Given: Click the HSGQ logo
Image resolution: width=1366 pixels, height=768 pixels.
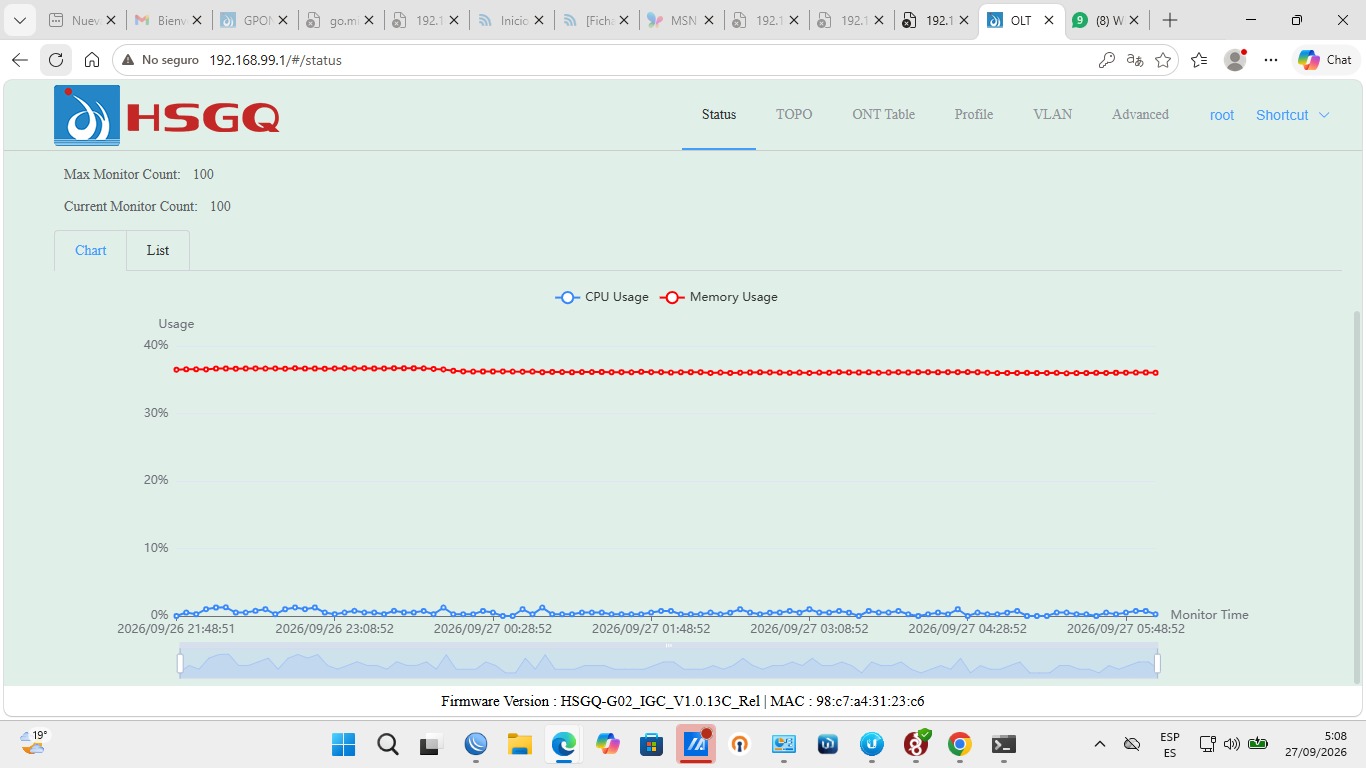Looking at the screenshot, I should point(167,116).
